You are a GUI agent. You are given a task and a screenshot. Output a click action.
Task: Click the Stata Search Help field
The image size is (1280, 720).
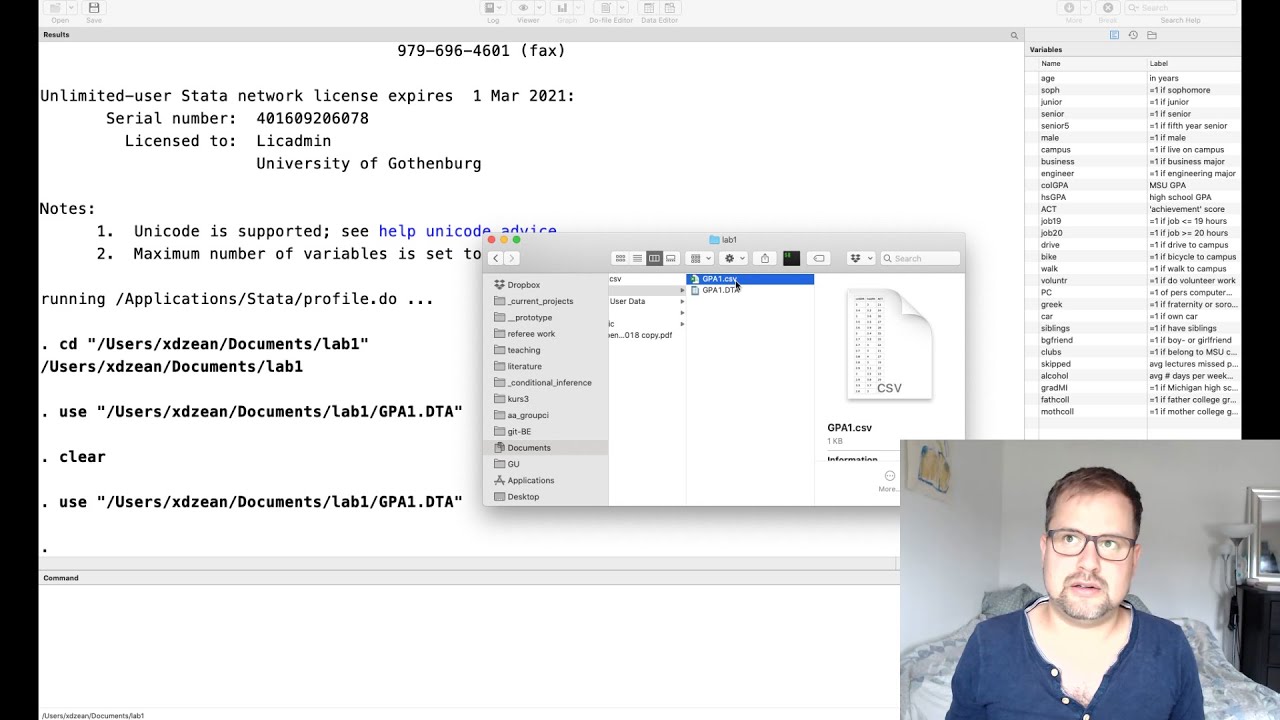pos(1180,8)
